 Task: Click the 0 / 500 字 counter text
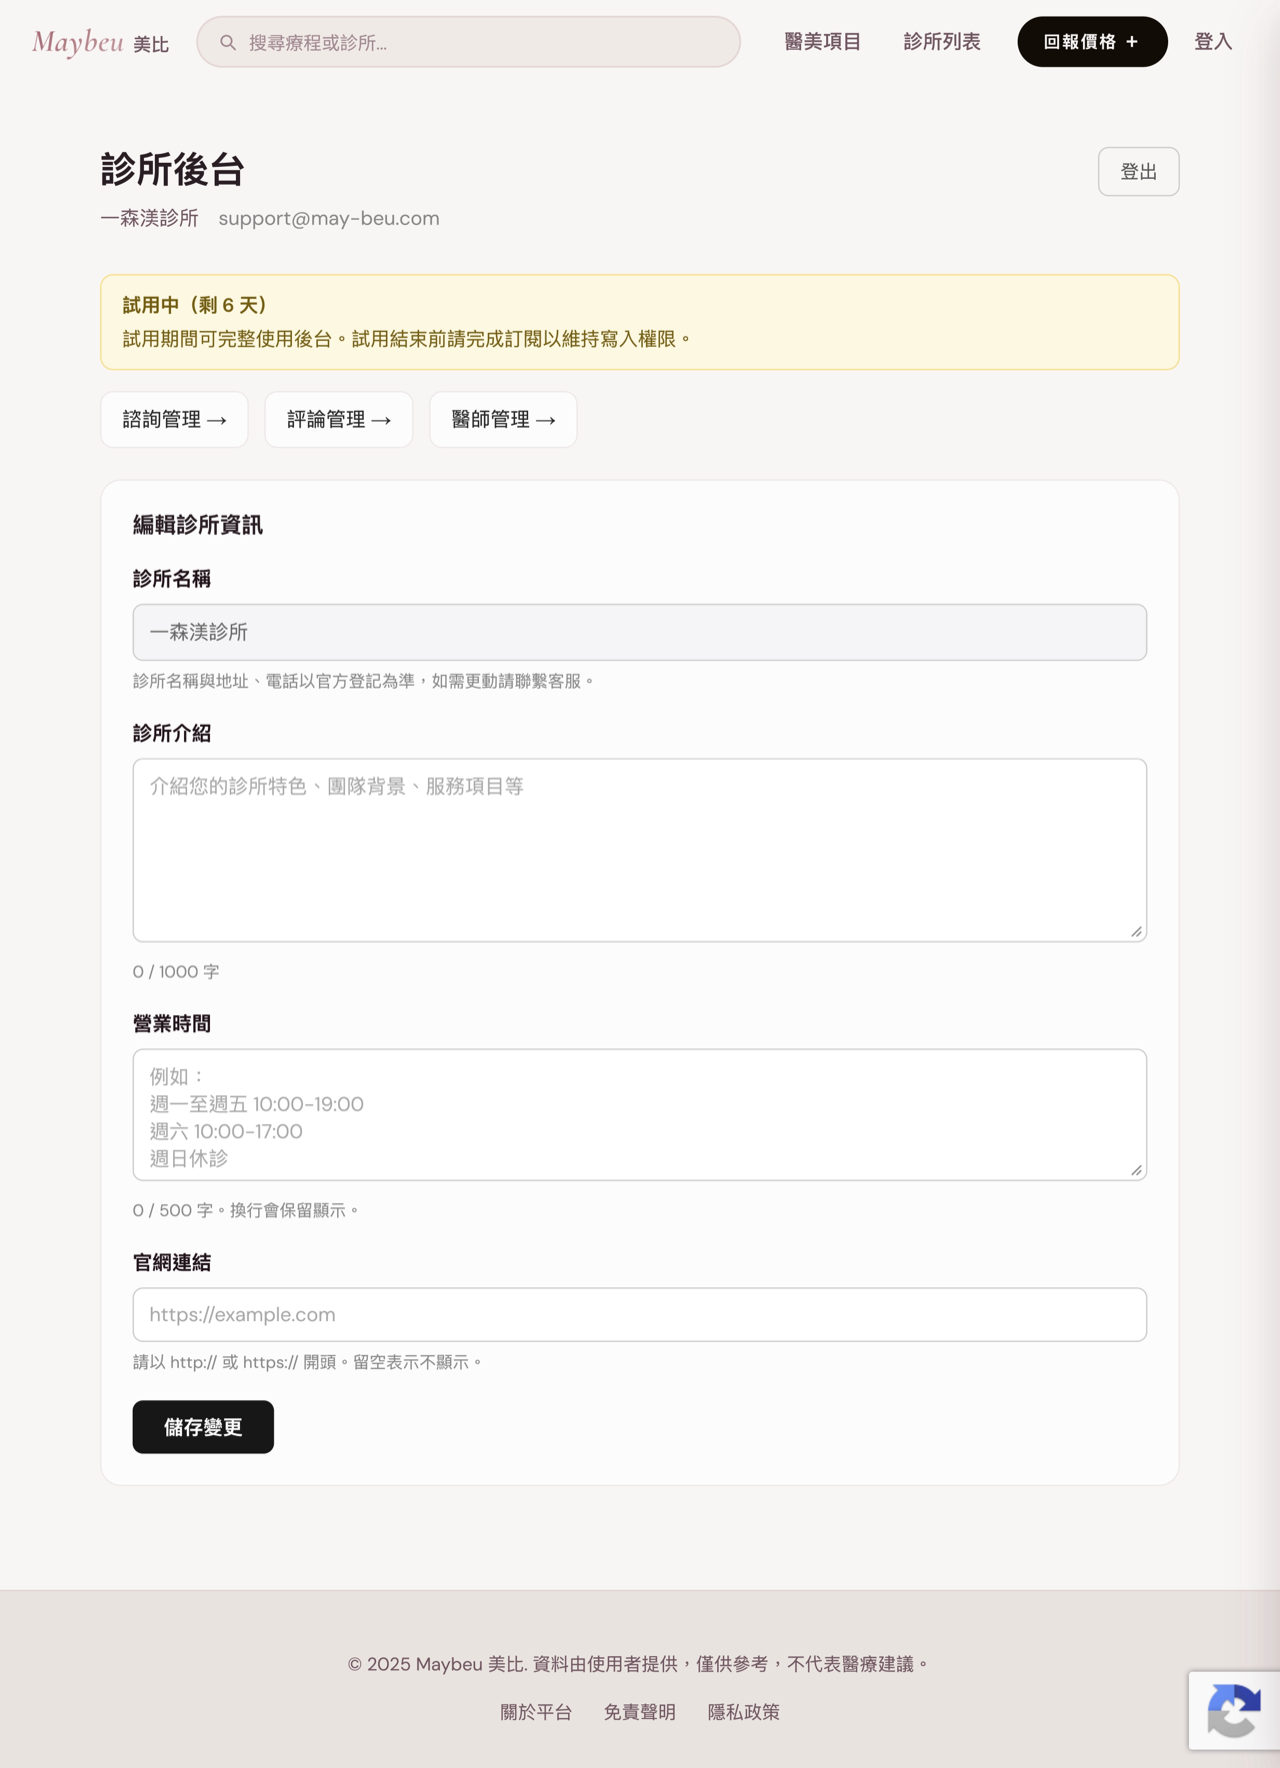pos(246,1210)
